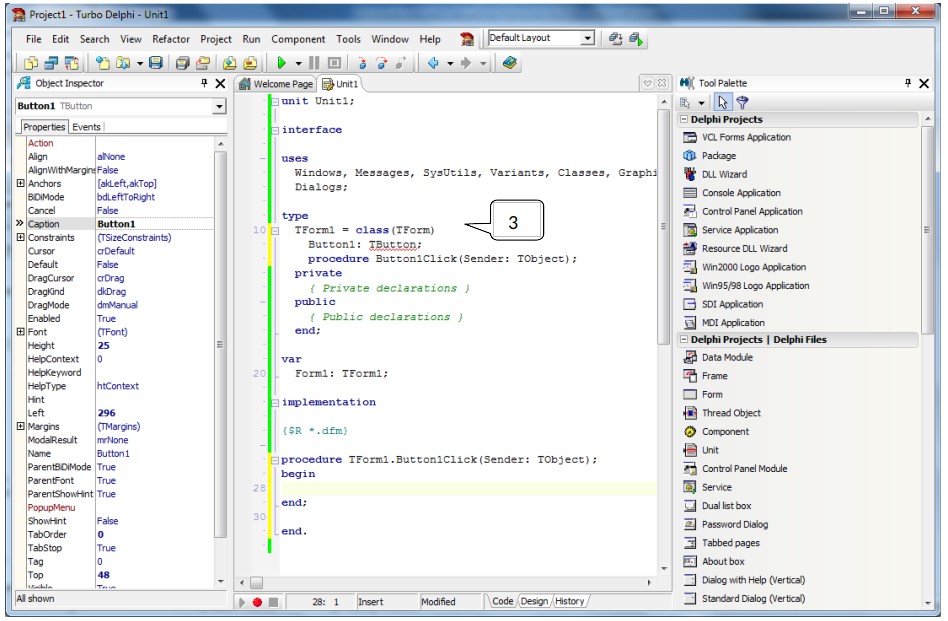Open the Button1 component selector dropdown
Viewport: 948px width, 621px height.
point(218,106)
